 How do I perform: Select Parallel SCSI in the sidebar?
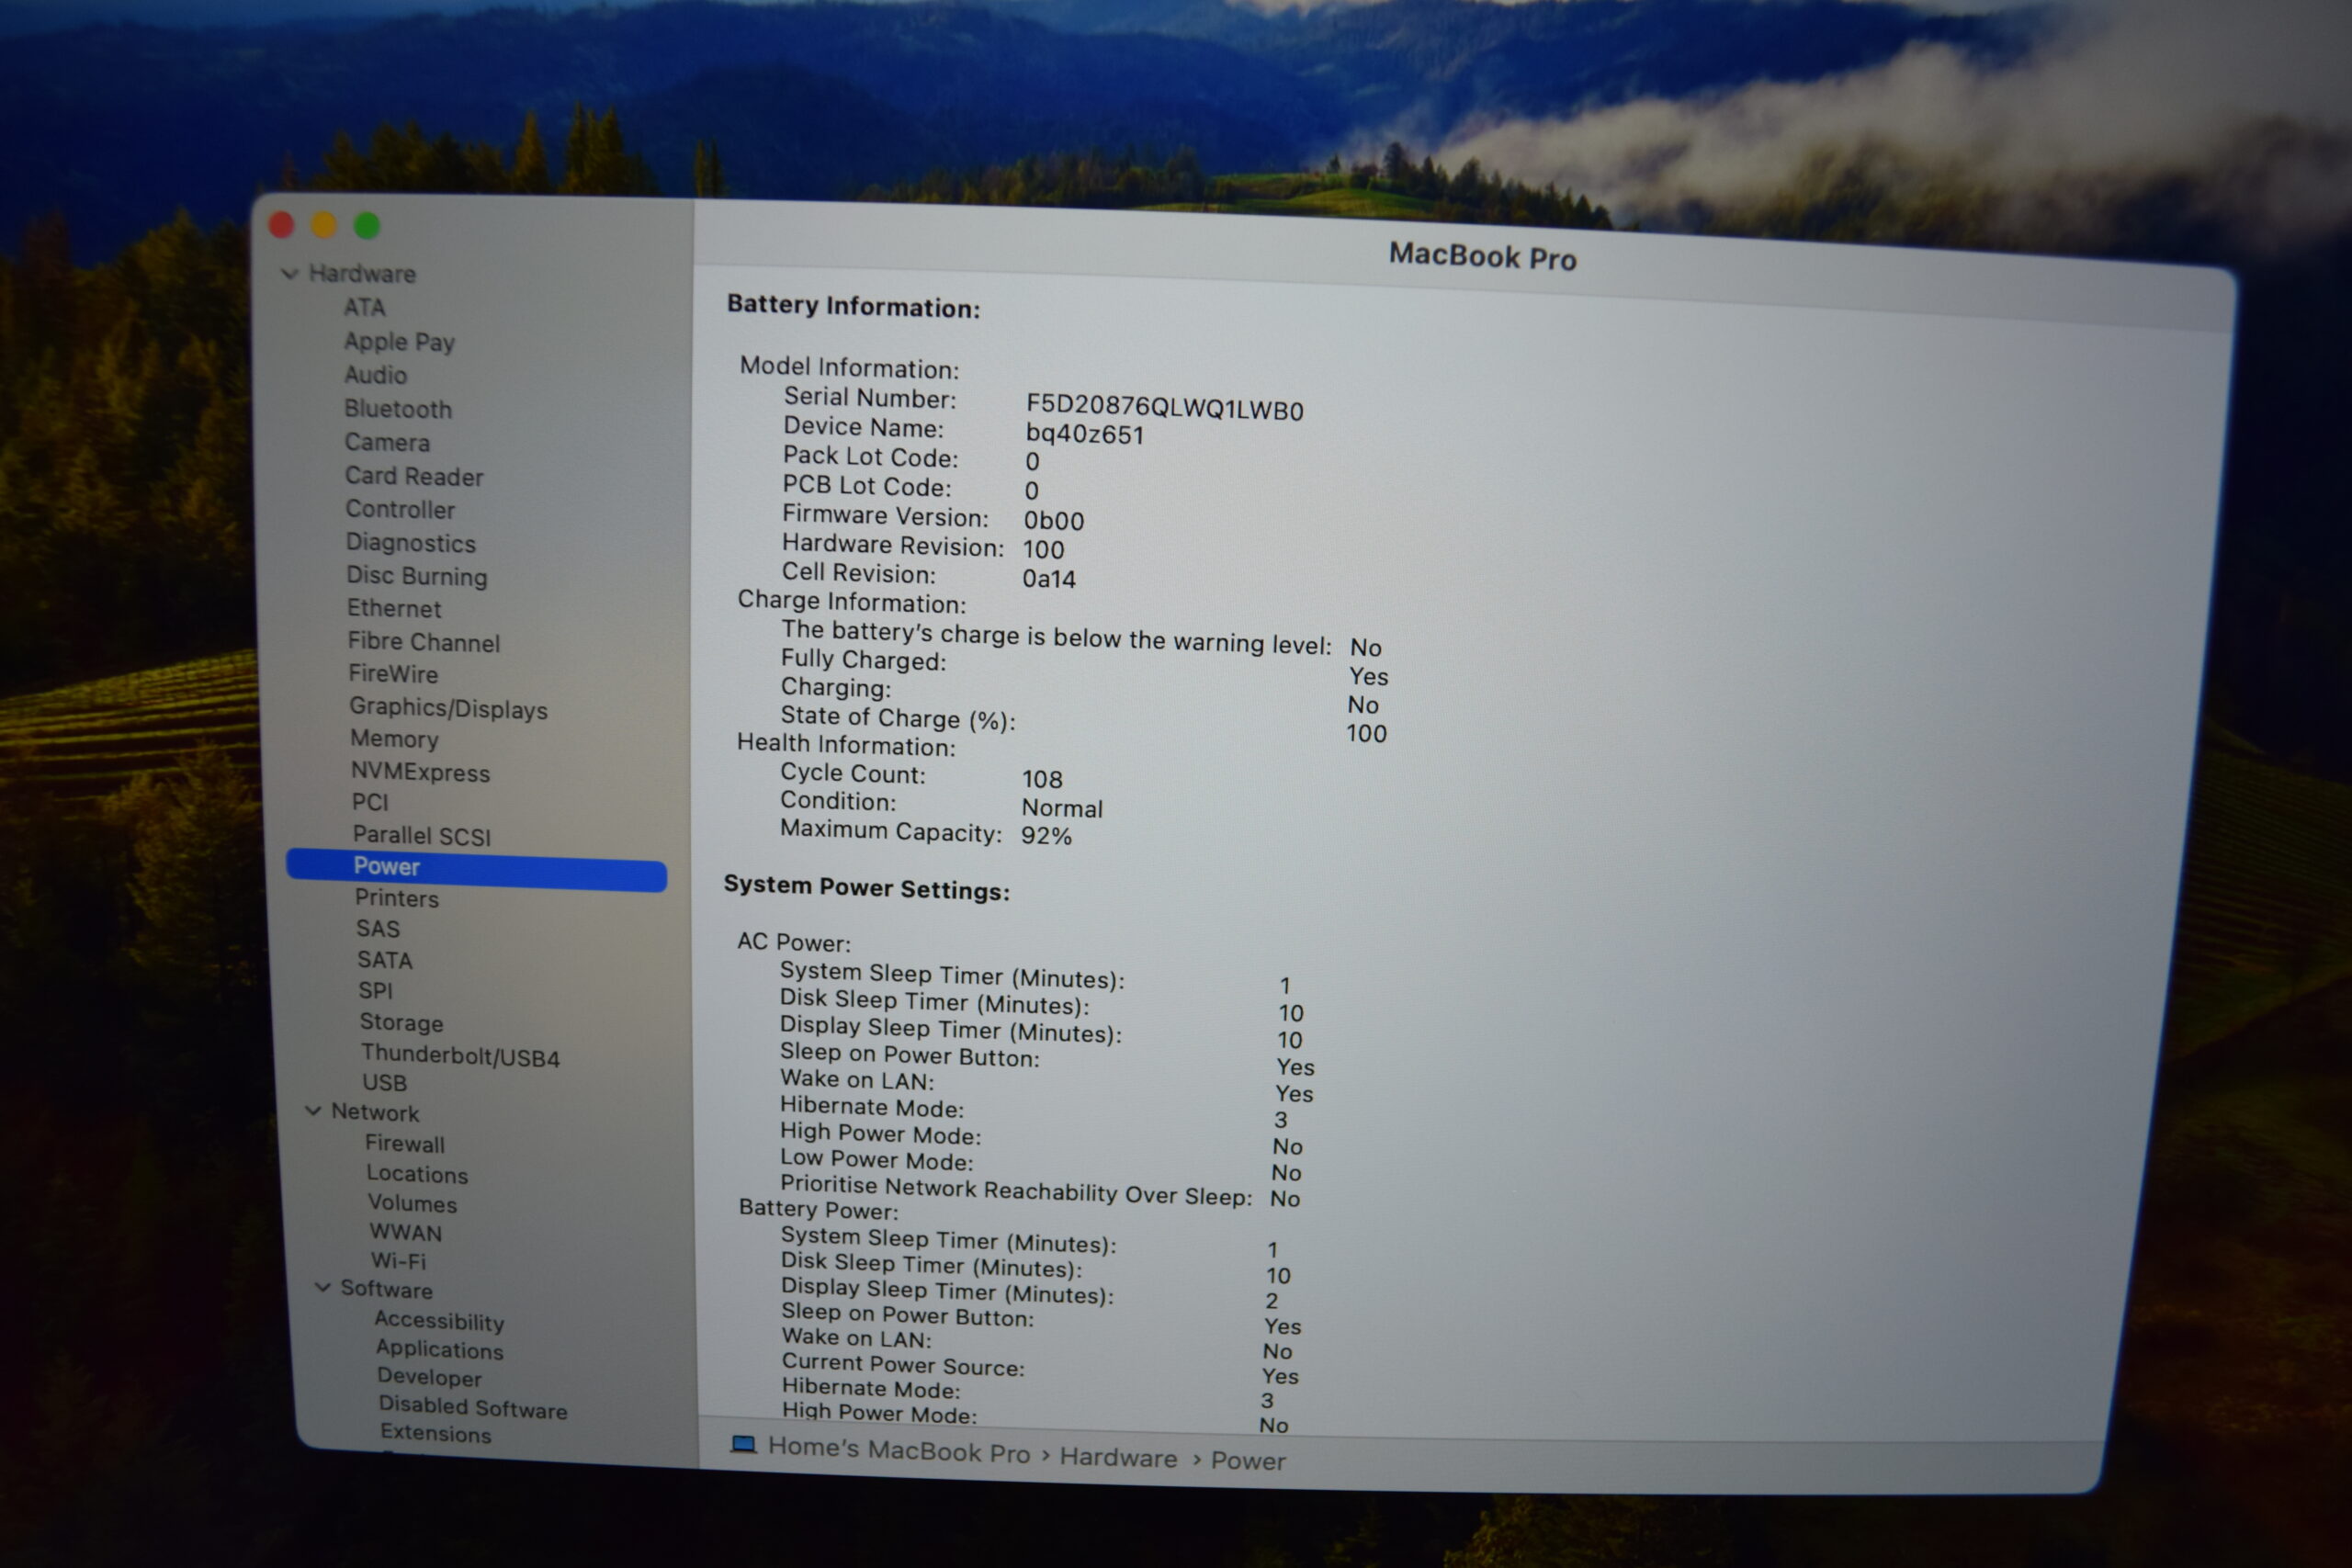coord(422,835)
